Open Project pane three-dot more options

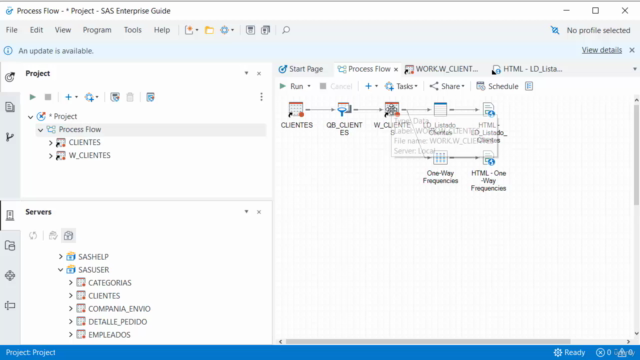click(x=262, y=97)
